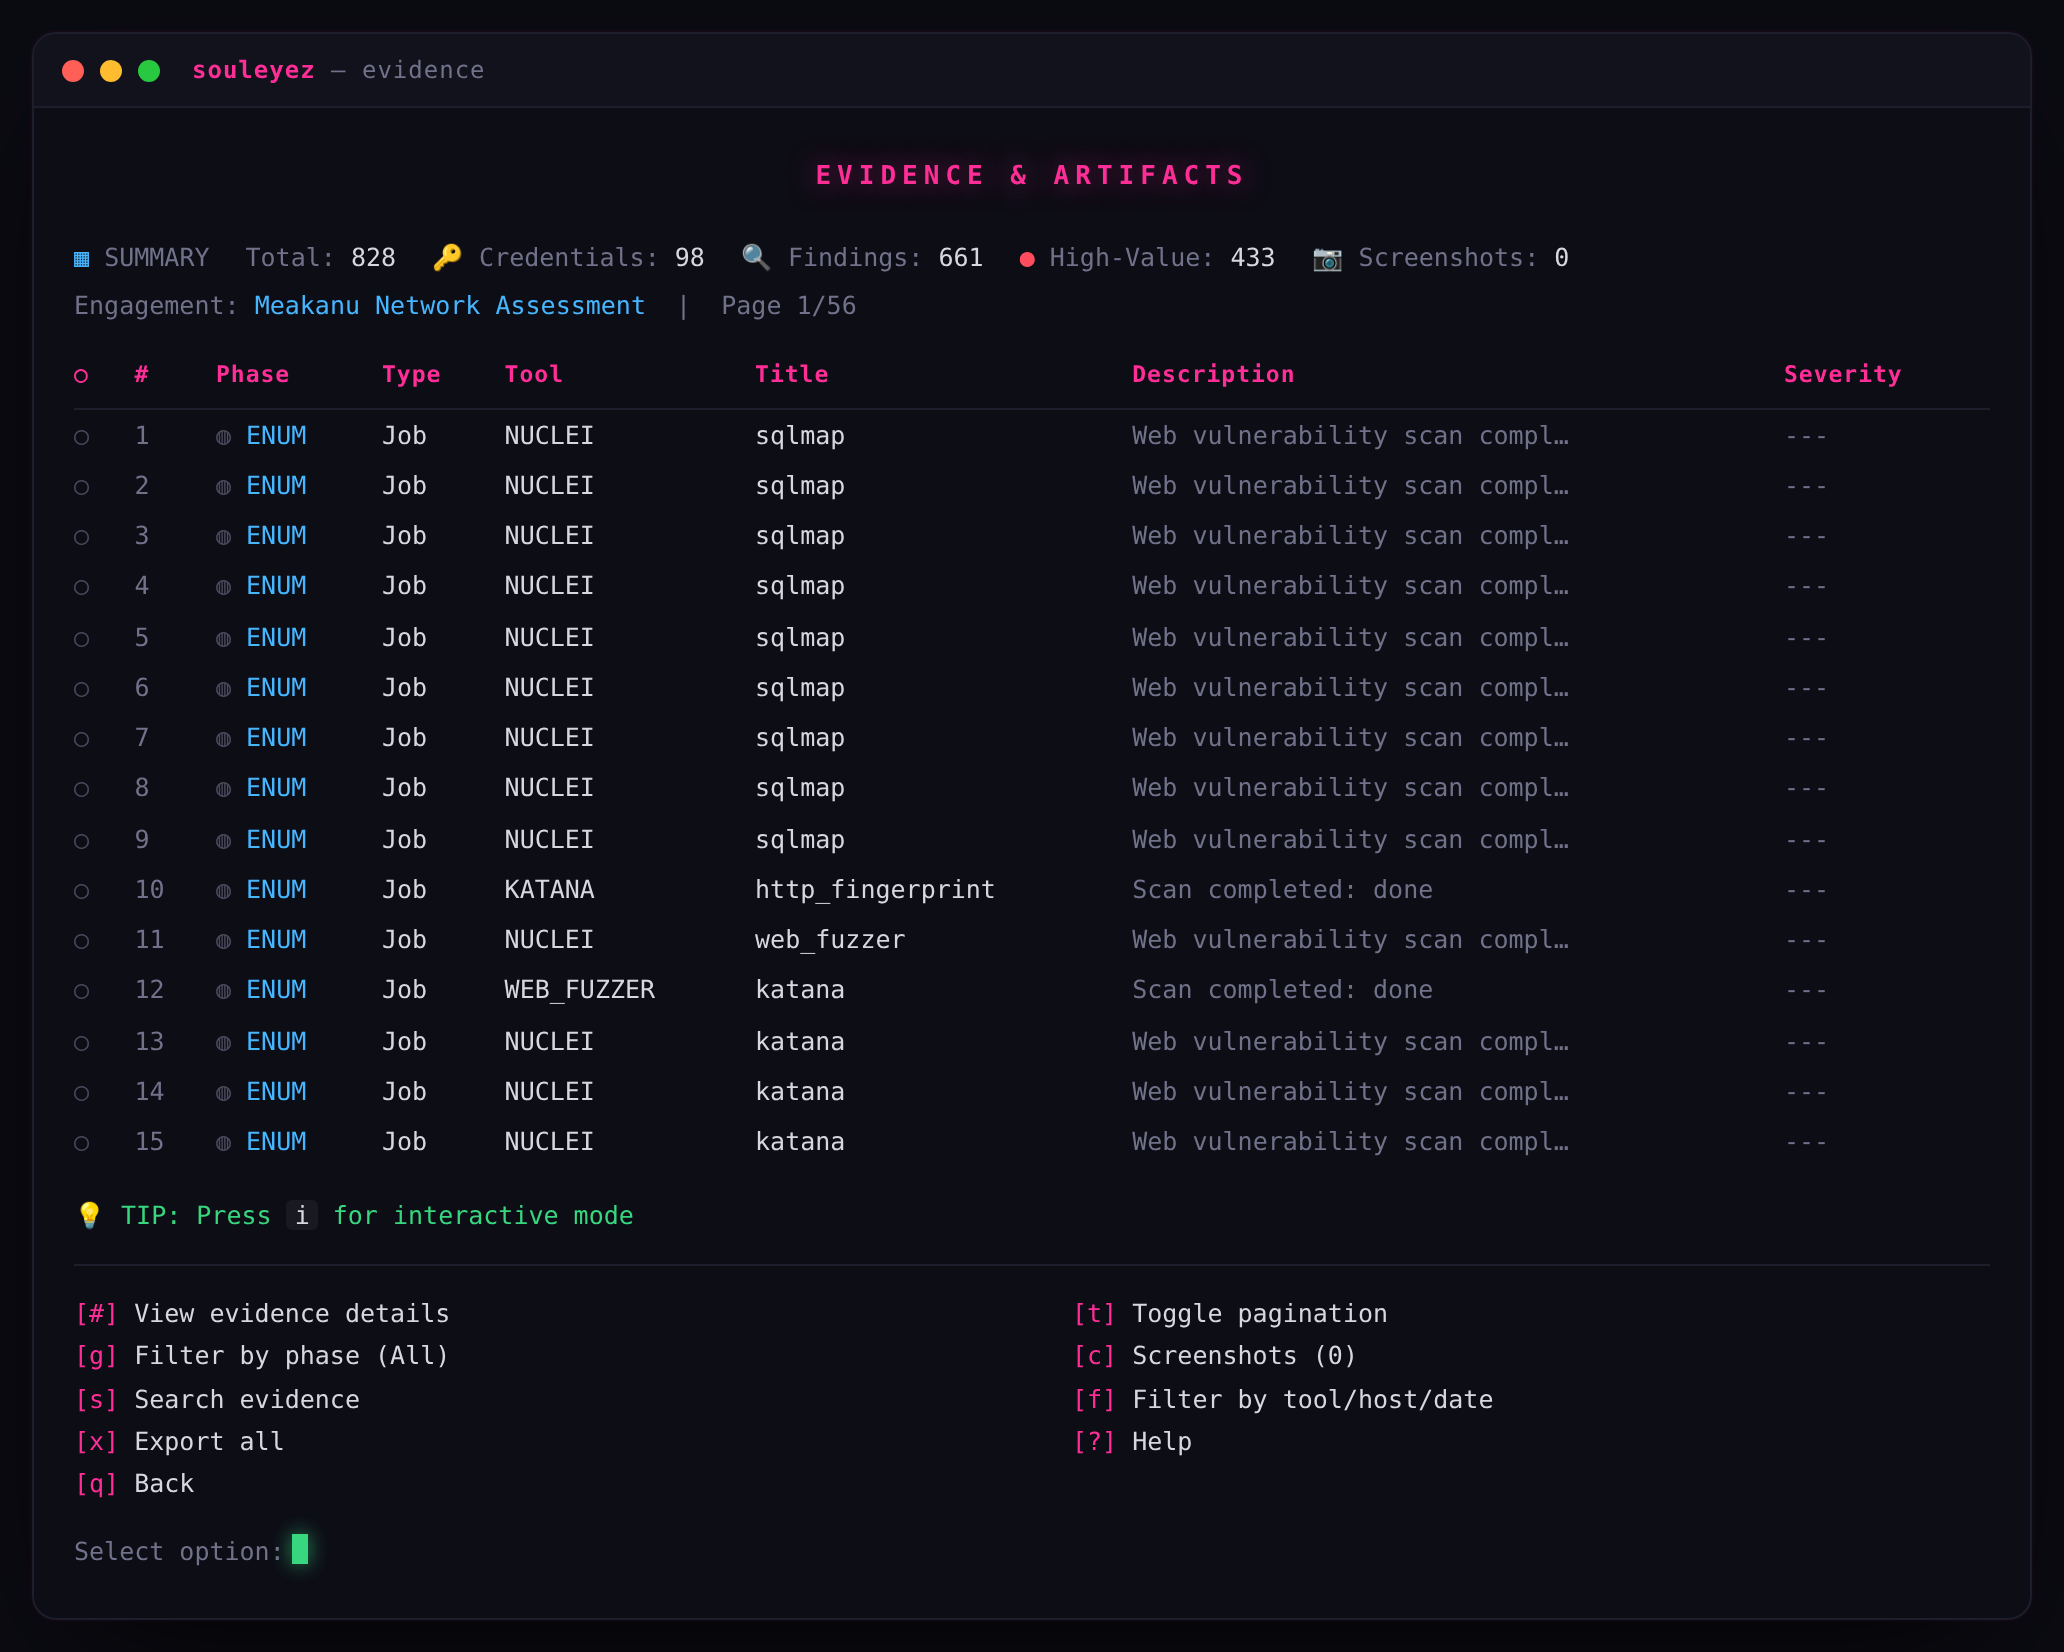The width and height of the screenshot is (2064, 1652).
Task: Click the Type column header
Action: click(x=411, y=374)
